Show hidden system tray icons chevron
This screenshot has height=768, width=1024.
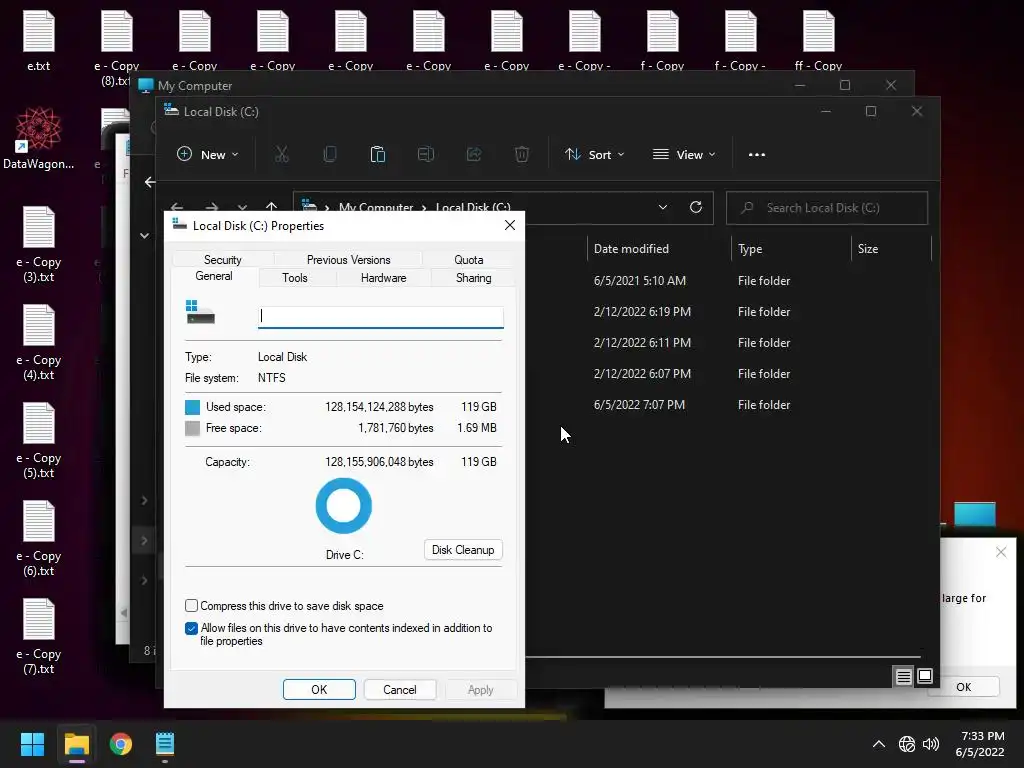[x=879, y=744]
